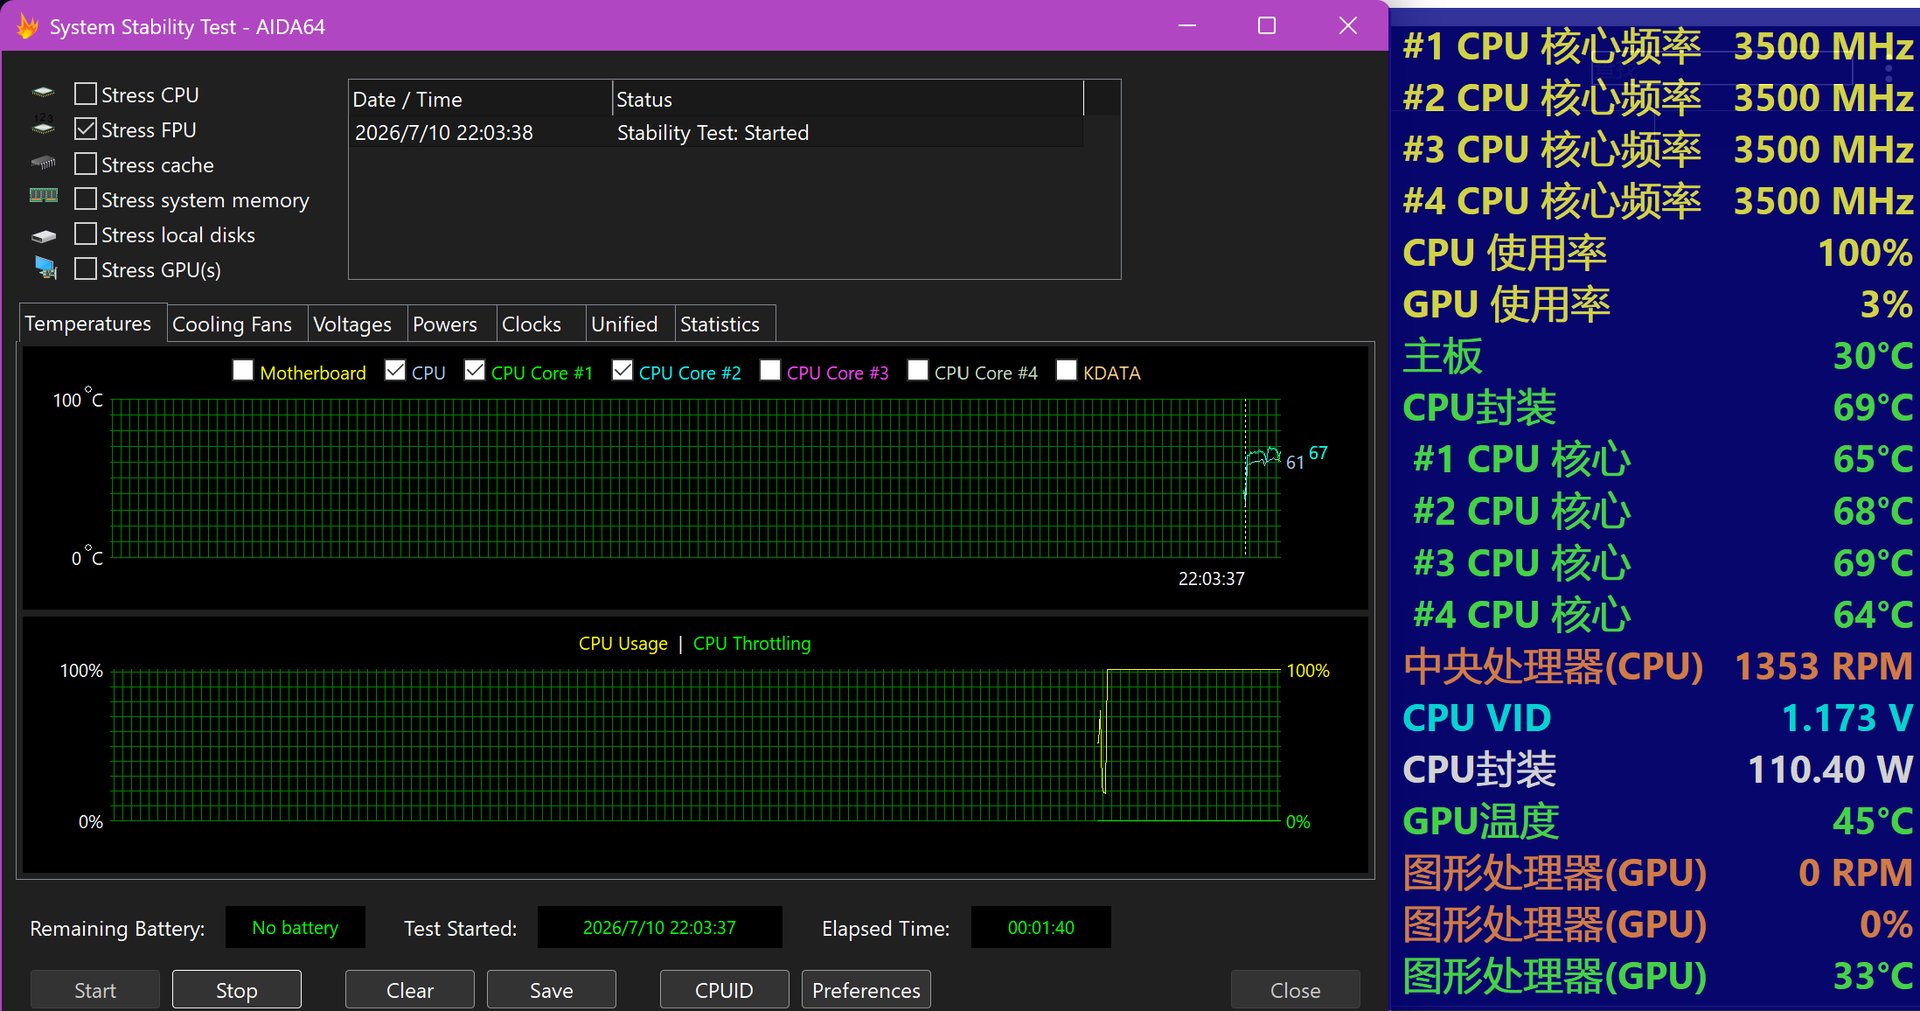This screenshot has width=1920, height=1011.
Task: Save the stability test results
Action: pos(552,990)
